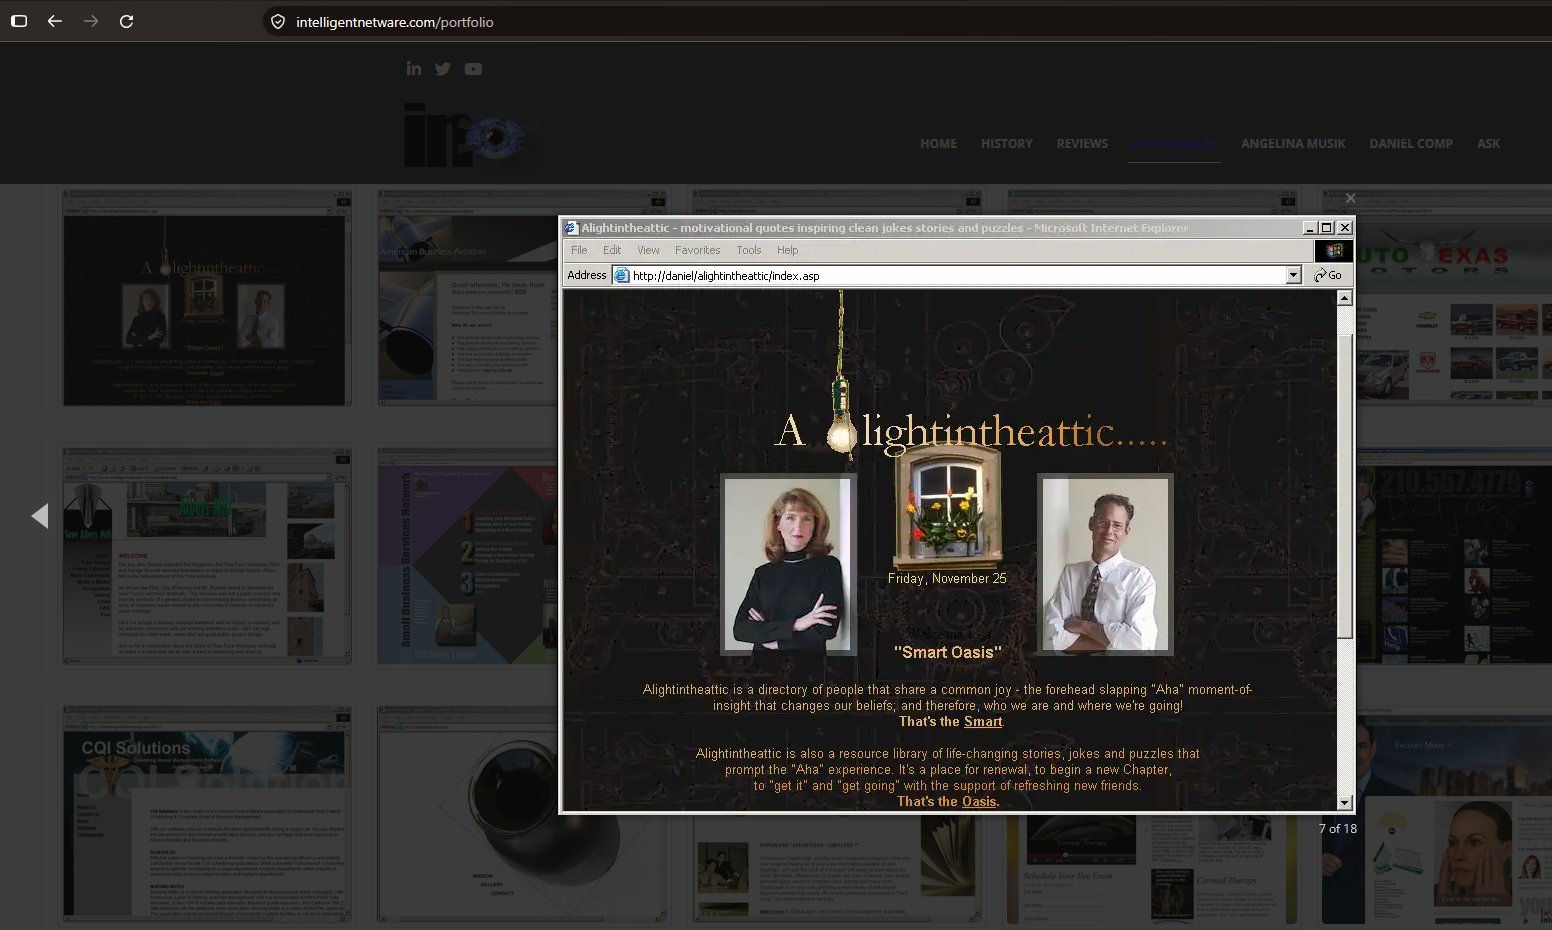Expand the IE Address dropdown arrow

(x=1294, y=275)
